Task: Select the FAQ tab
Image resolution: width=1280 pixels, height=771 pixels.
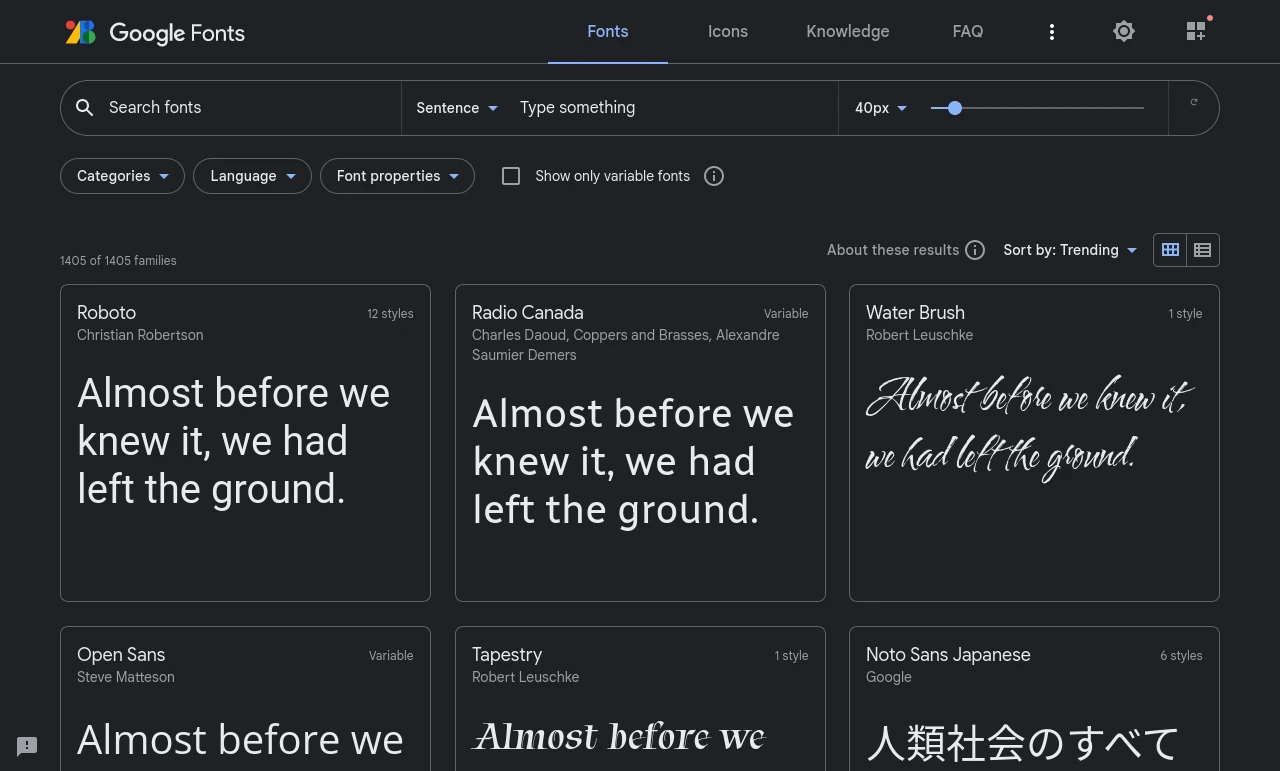Action: point(968,32)
